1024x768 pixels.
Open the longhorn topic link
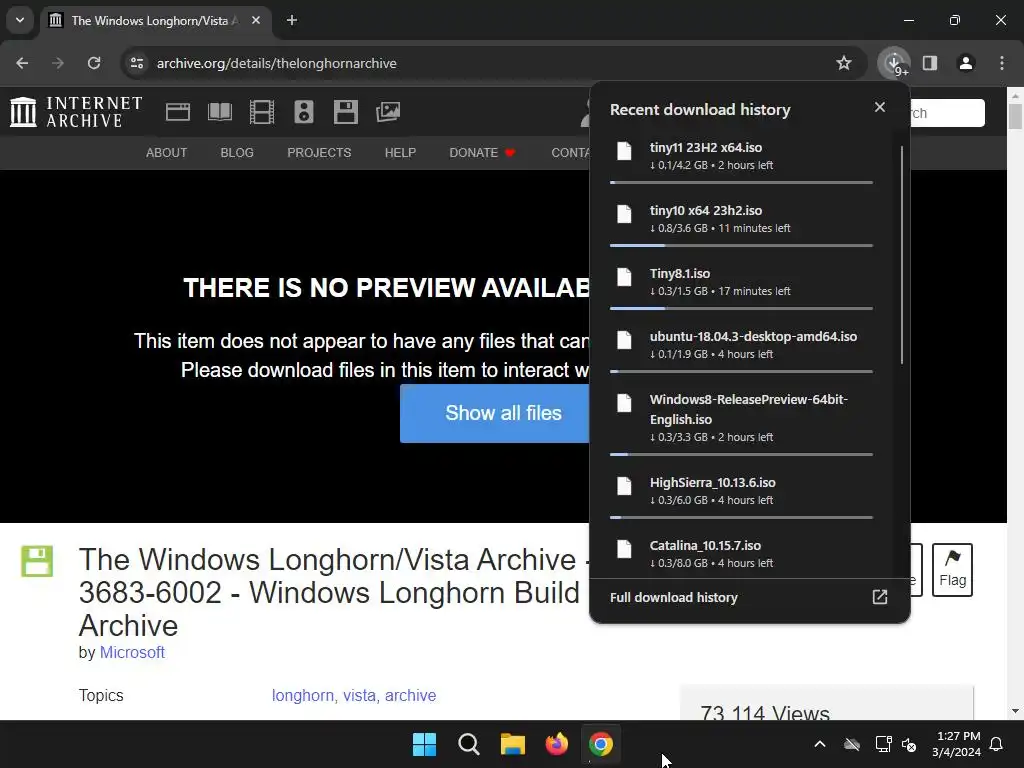tap(303, 696)
